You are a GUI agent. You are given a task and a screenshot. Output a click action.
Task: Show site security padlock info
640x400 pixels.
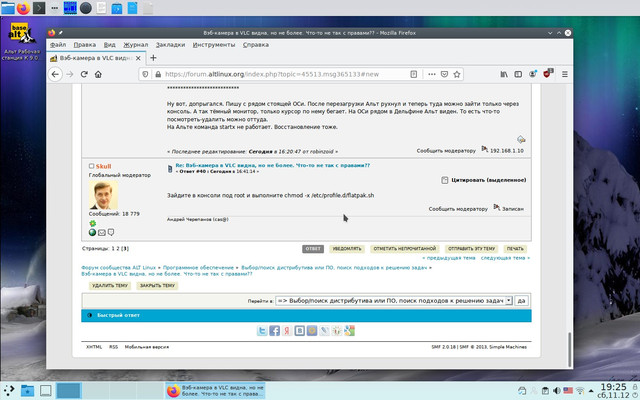pyautogui.click(x=158, y=74)
